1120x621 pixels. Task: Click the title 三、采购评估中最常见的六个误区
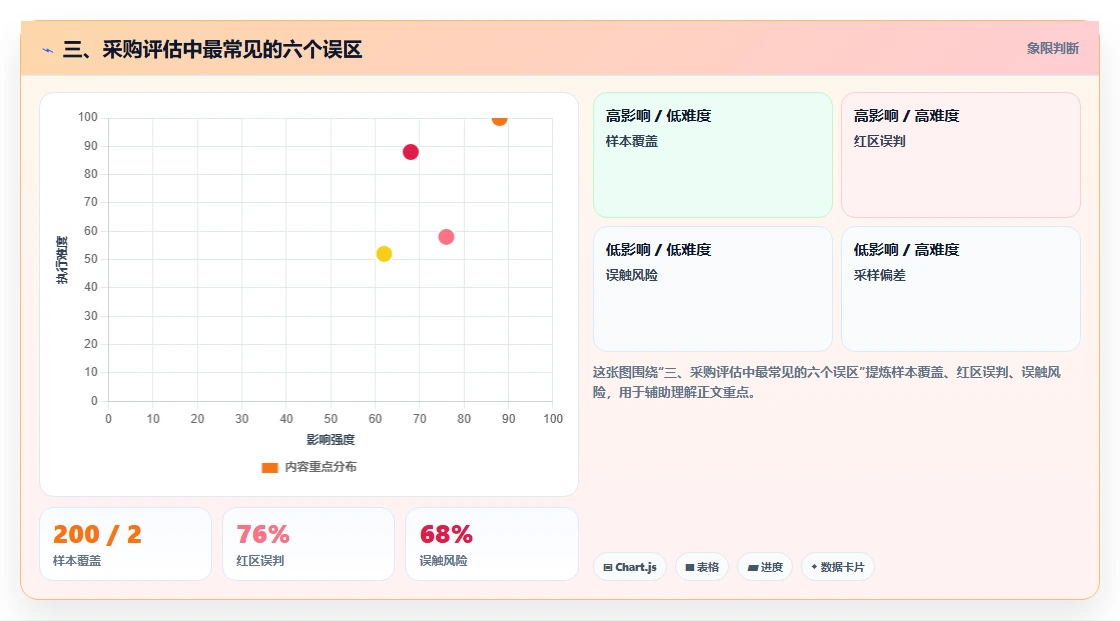click(x=213, y=49)
